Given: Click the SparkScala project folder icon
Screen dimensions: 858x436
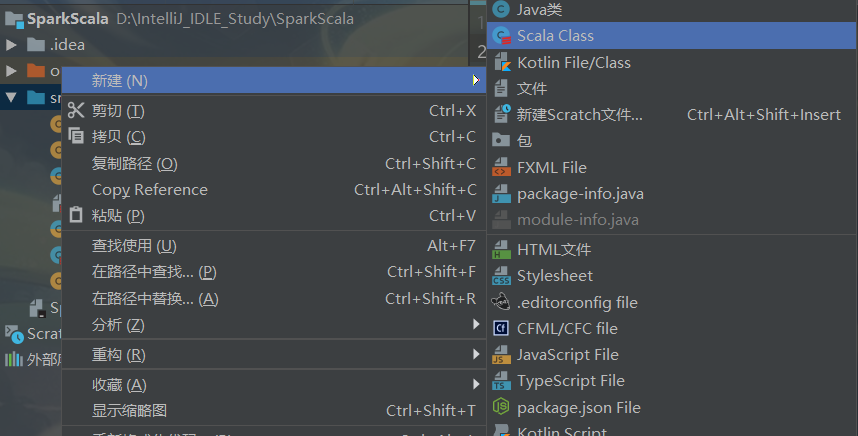Looking at the screenshot, I should pos(14,20).
